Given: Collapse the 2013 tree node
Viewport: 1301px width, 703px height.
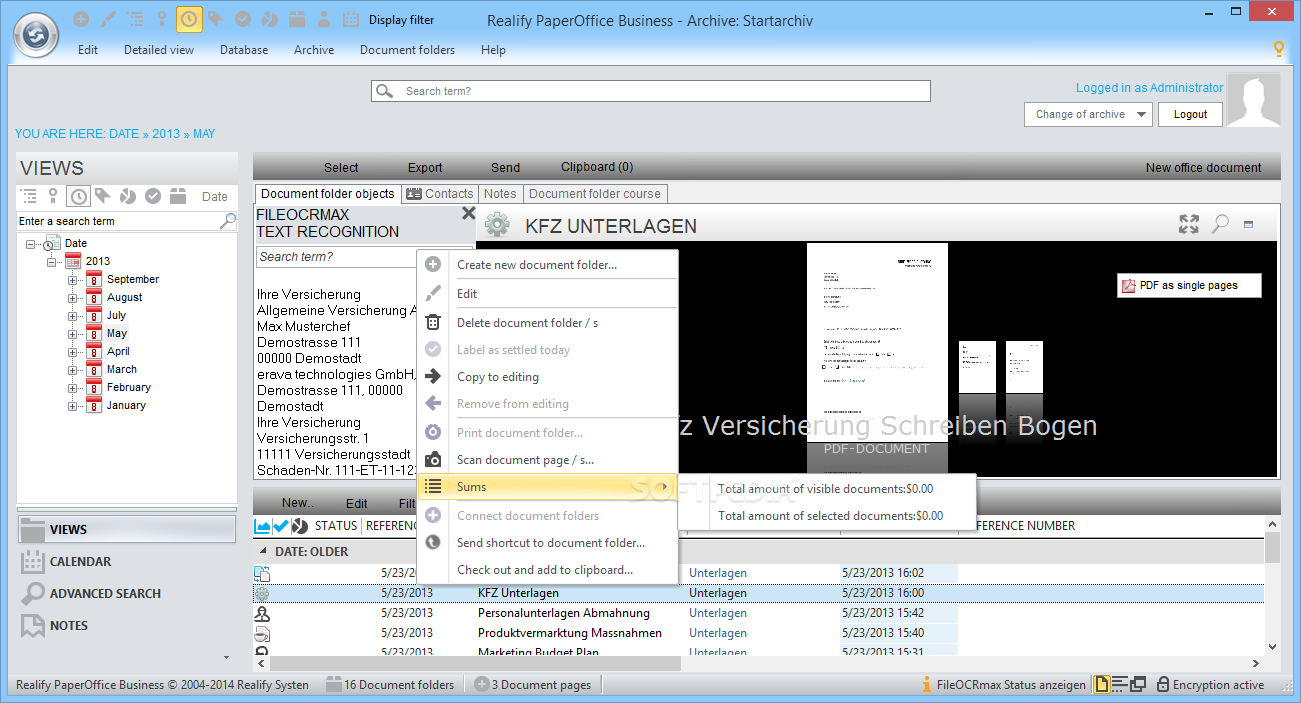Looking at the screenshot, I should click(x=52, y=262).
